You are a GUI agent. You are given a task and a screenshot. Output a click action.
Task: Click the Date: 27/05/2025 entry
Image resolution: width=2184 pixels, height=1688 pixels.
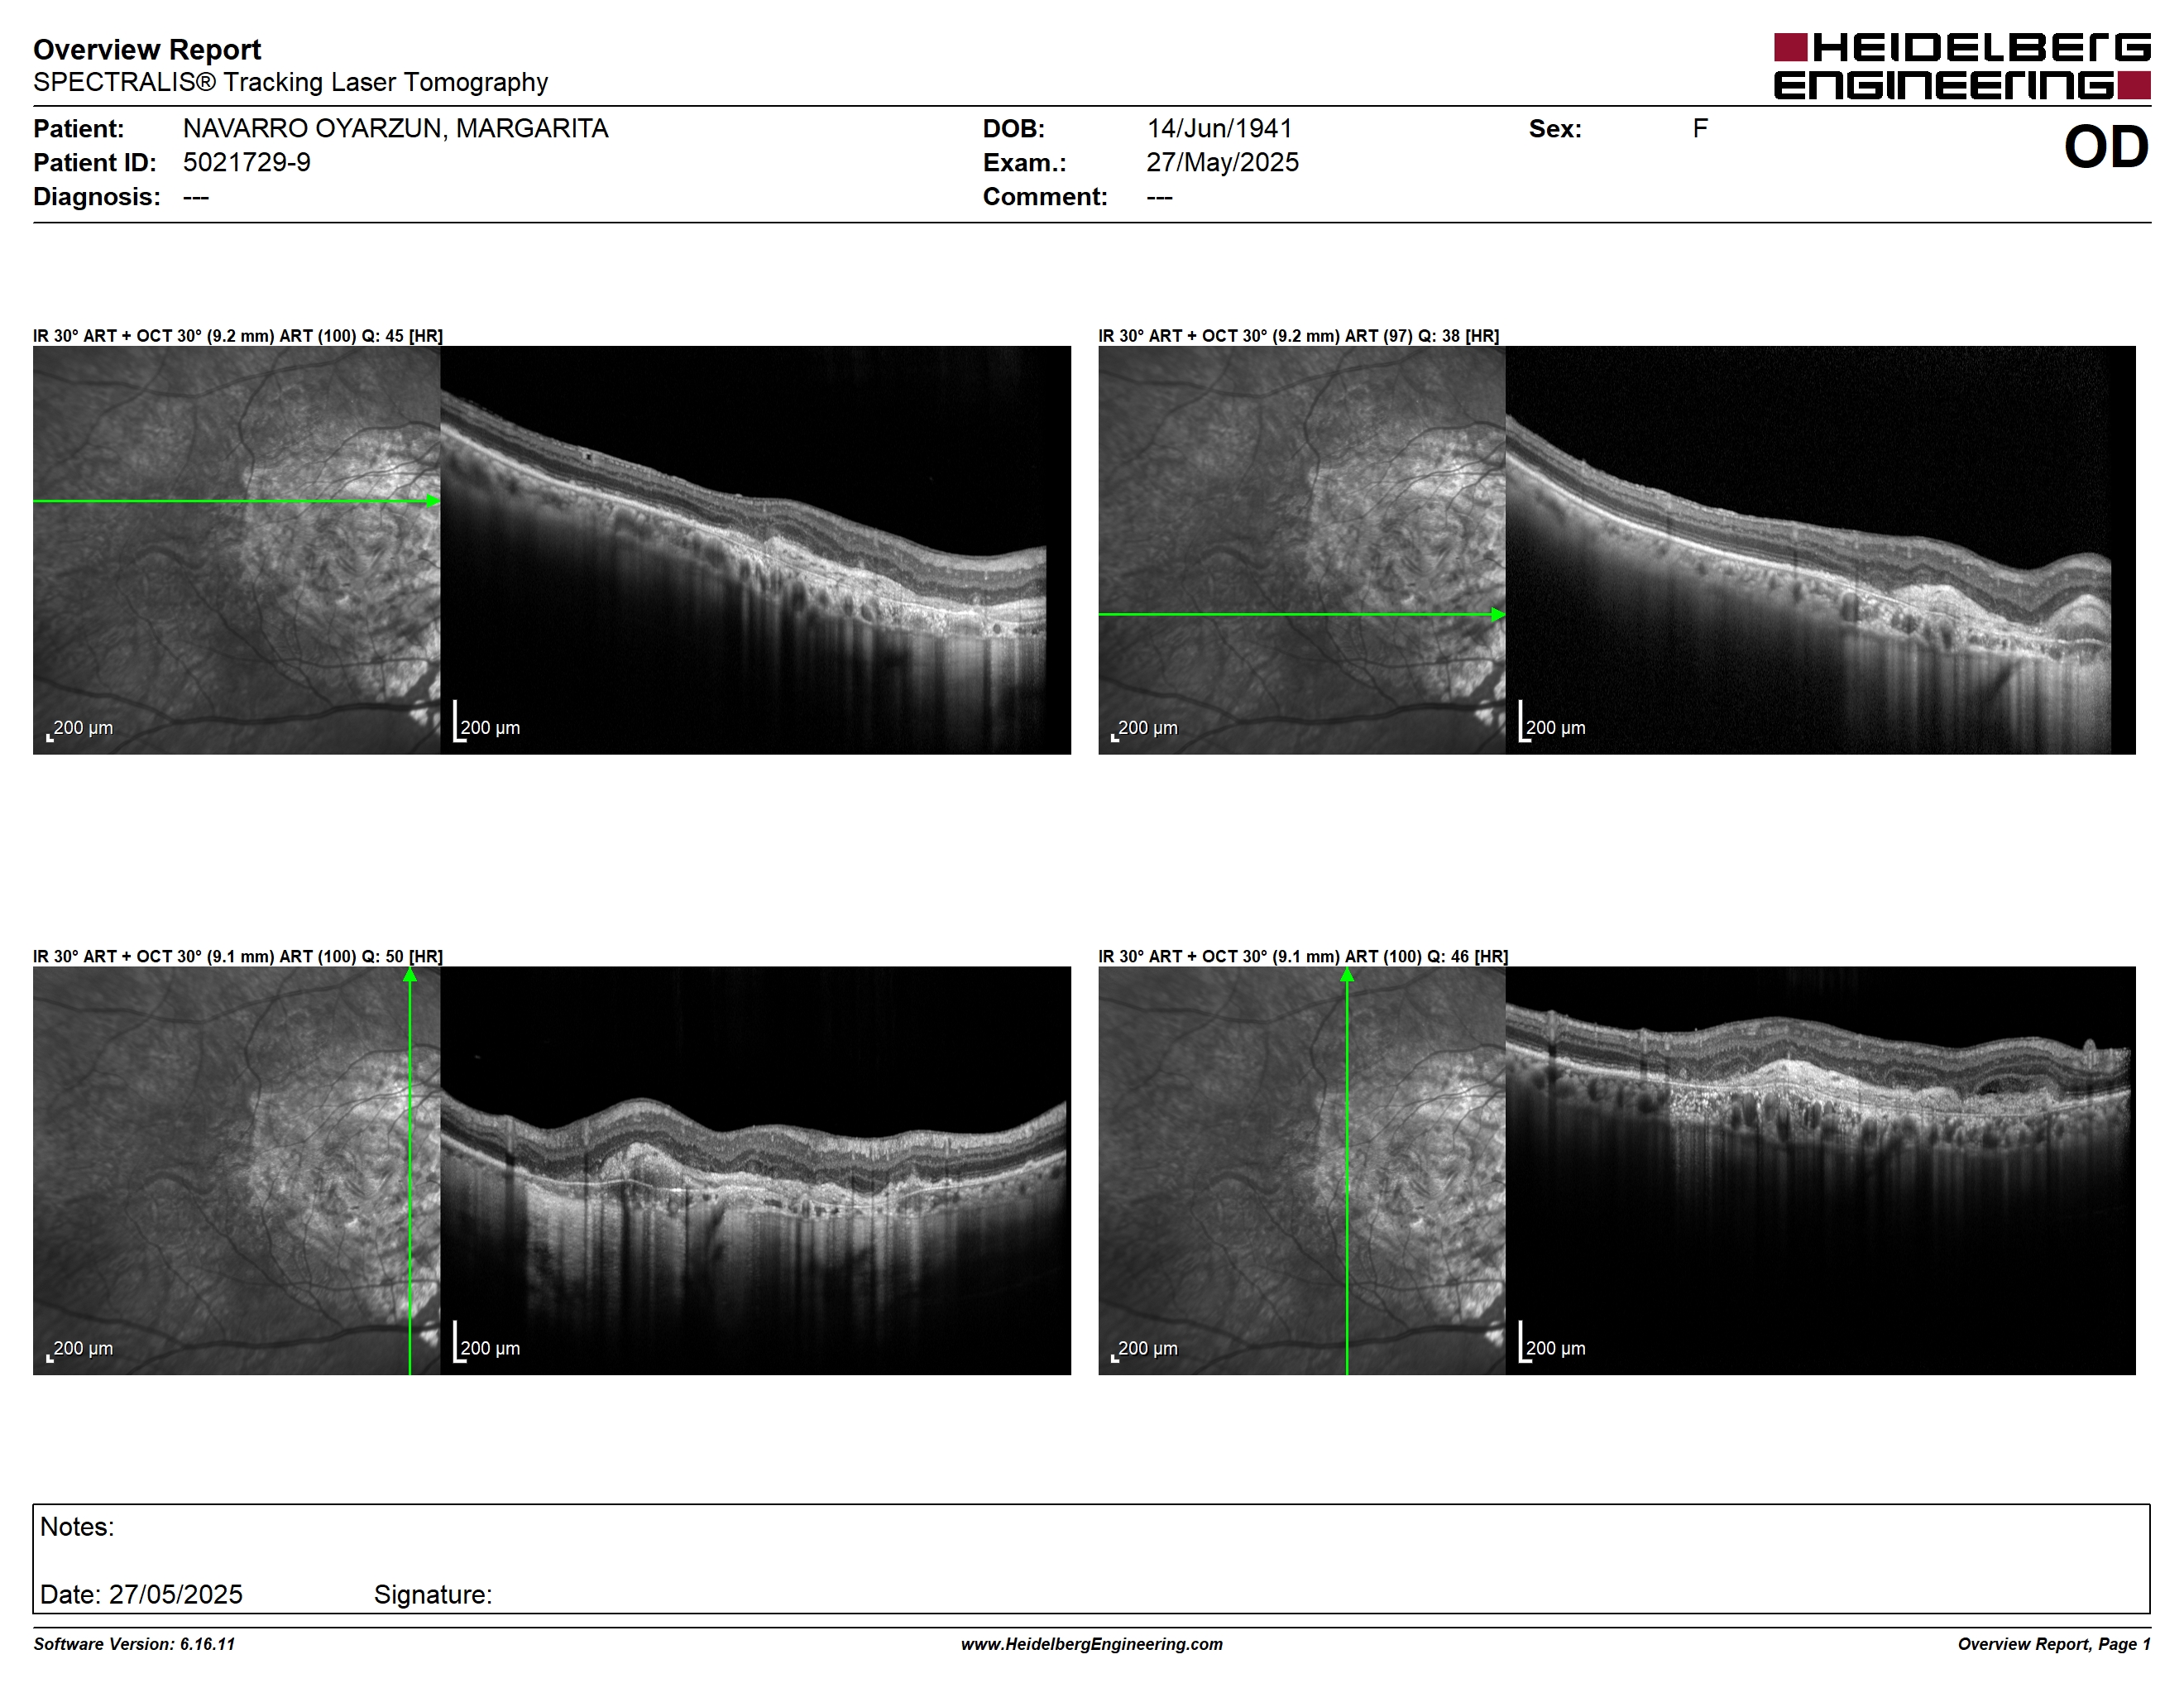pyautogui.click(x=141, y=1594)
